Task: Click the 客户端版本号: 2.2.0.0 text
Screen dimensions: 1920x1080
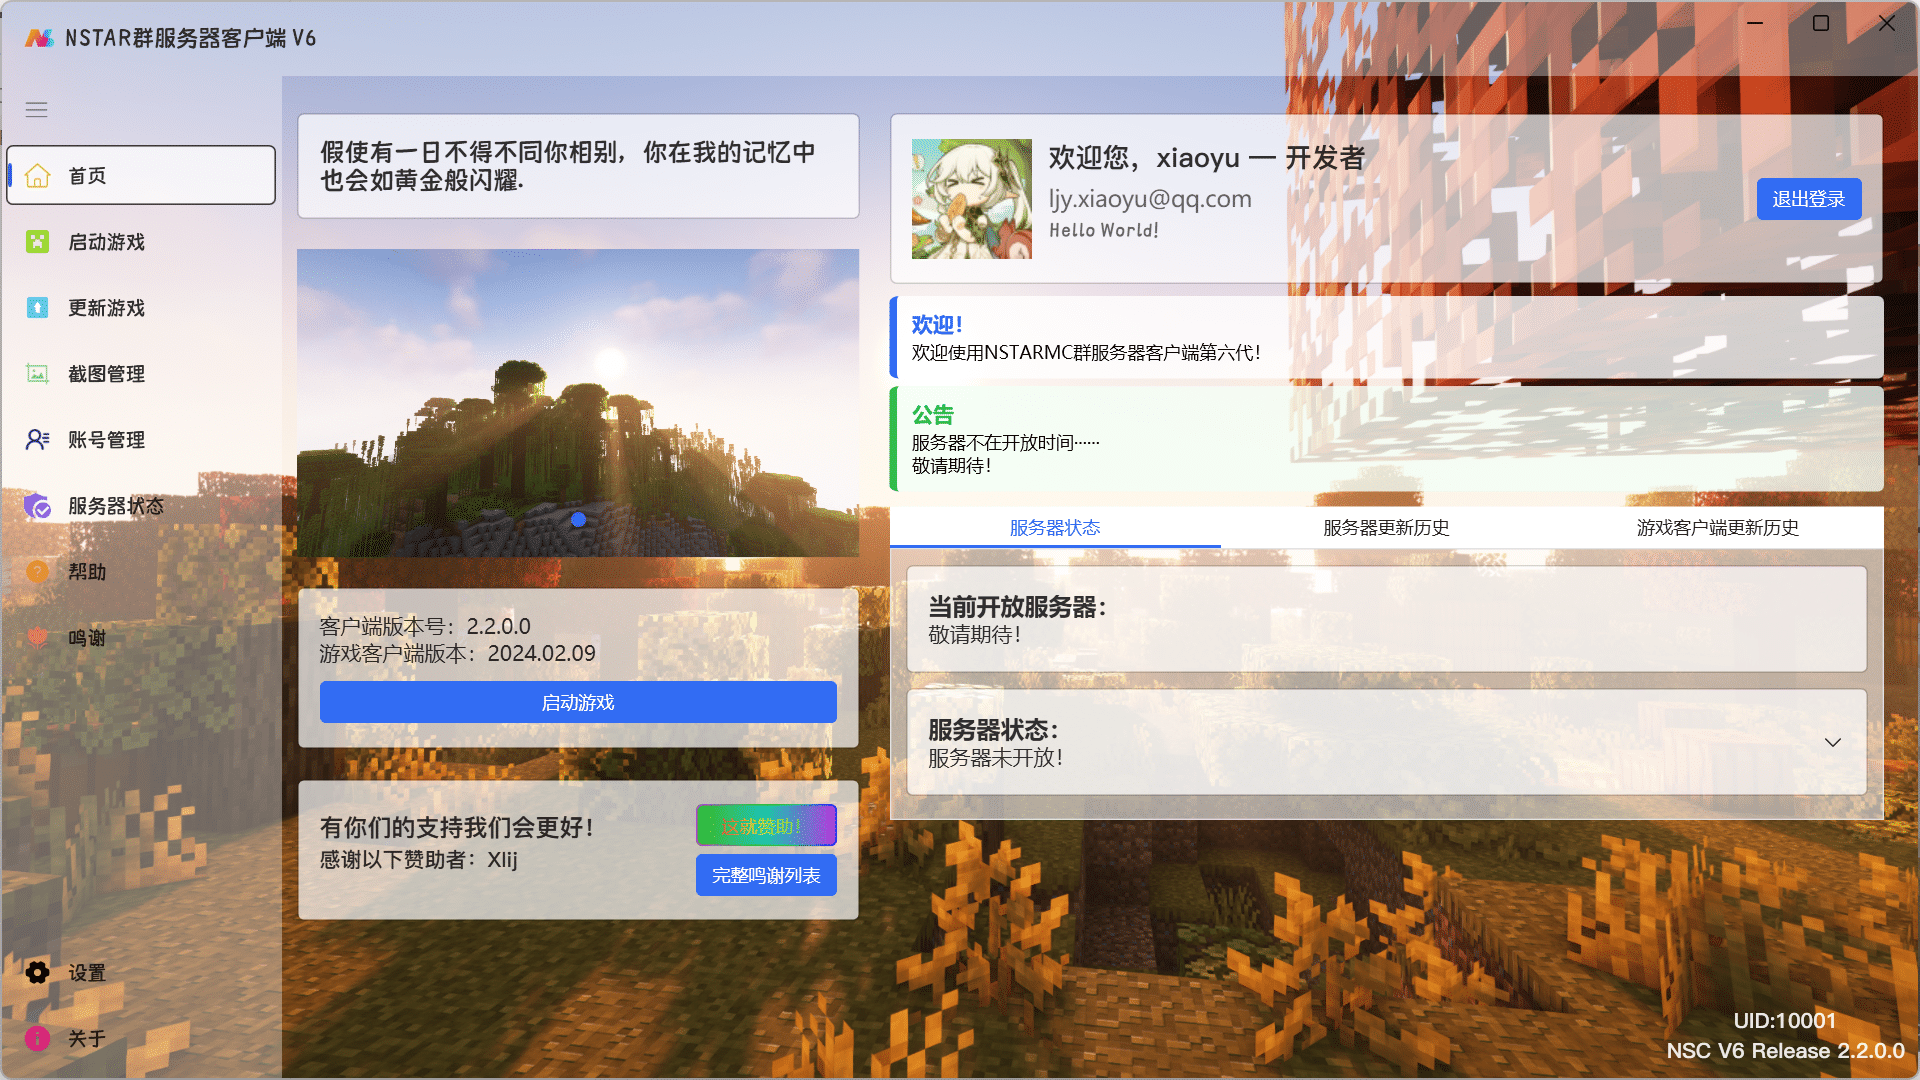Action: pos(425,627)
